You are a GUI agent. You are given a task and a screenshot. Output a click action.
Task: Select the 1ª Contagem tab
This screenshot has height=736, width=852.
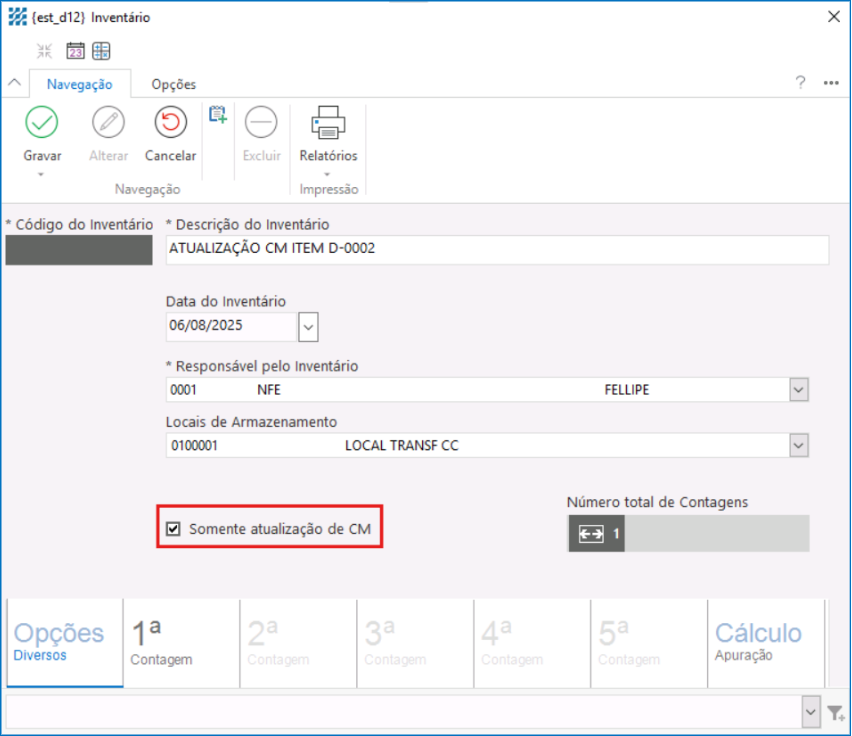tap(181, 643)
